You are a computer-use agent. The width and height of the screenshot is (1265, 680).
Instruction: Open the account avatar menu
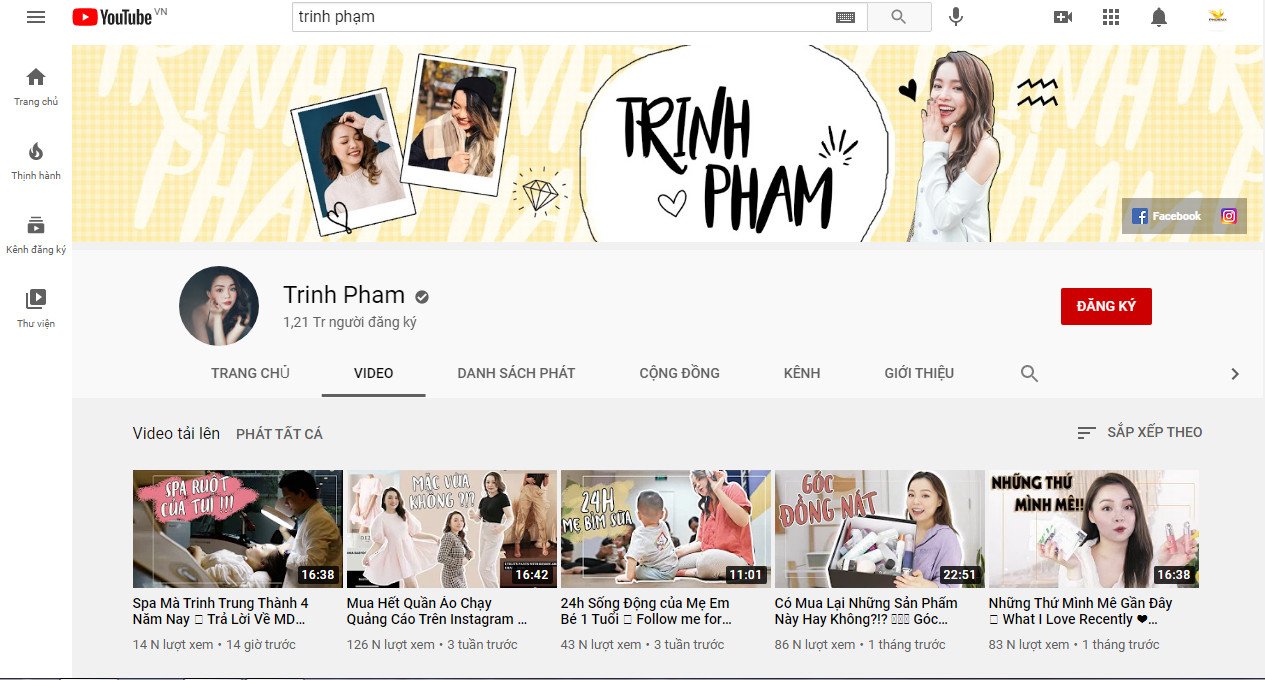1218,17
